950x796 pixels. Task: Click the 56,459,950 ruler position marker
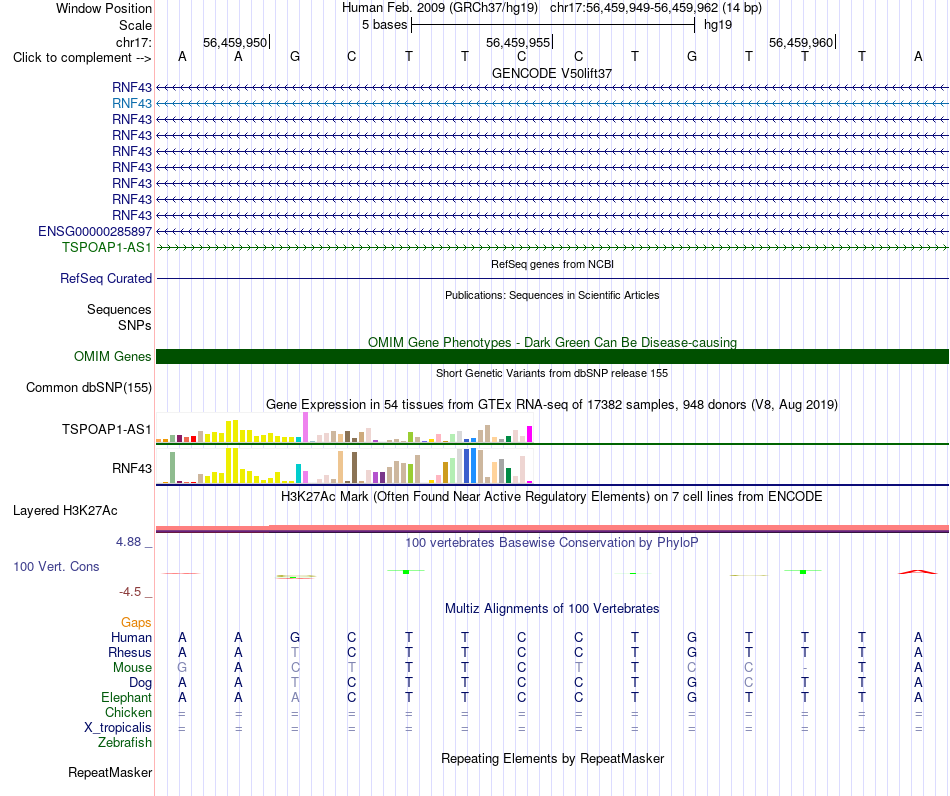pyautogui.click(x=235, y=42)
